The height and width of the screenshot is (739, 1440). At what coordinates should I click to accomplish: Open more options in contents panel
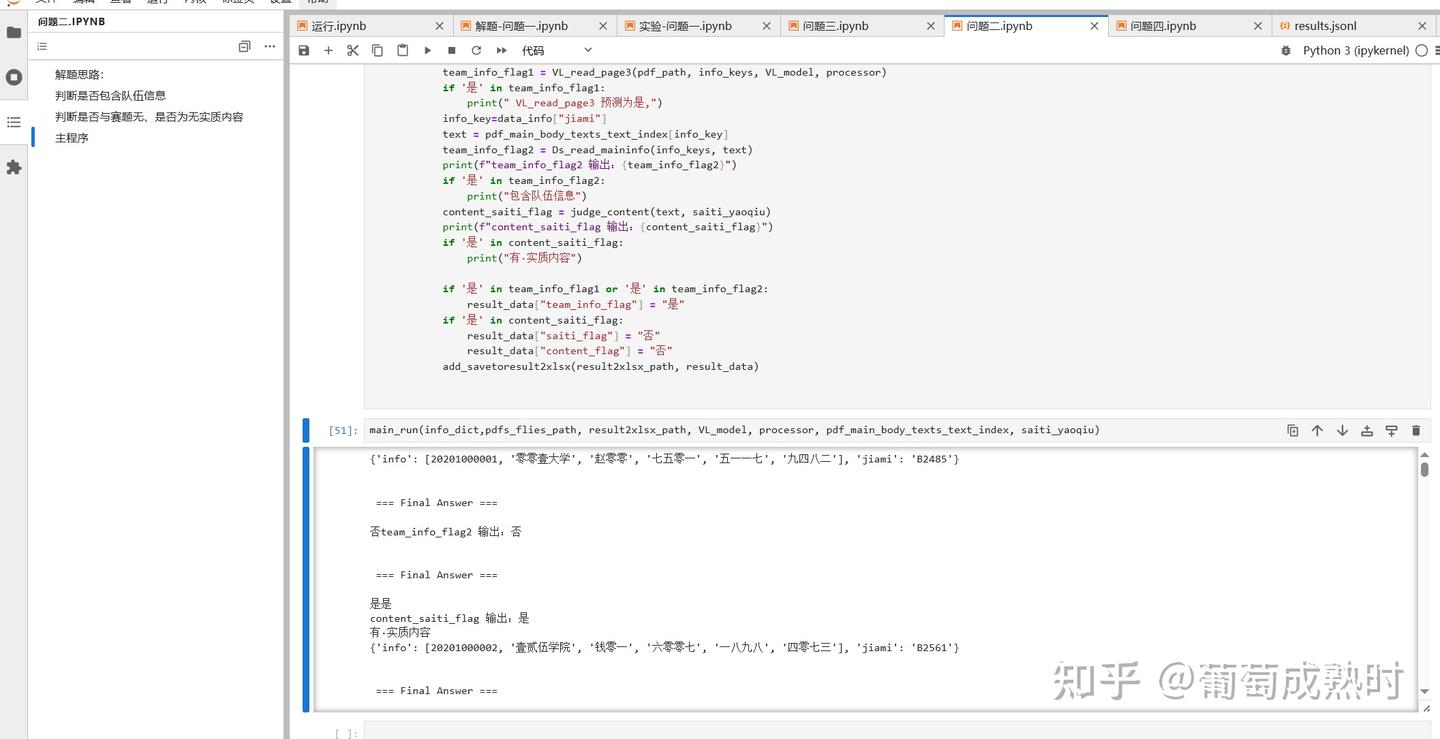pyautogui.click(x=269, y=46)
